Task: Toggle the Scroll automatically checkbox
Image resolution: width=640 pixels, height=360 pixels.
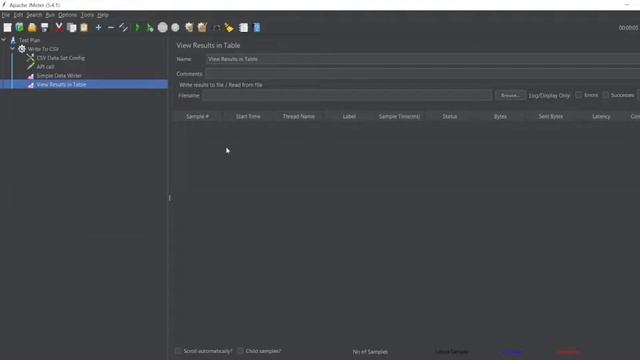Action: point(178,351)
